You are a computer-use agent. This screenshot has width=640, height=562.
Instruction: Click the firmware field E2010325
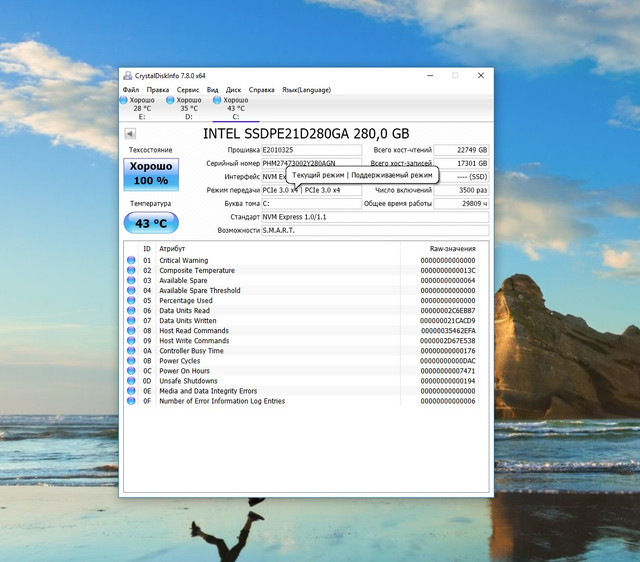click(x=311, y=150)
